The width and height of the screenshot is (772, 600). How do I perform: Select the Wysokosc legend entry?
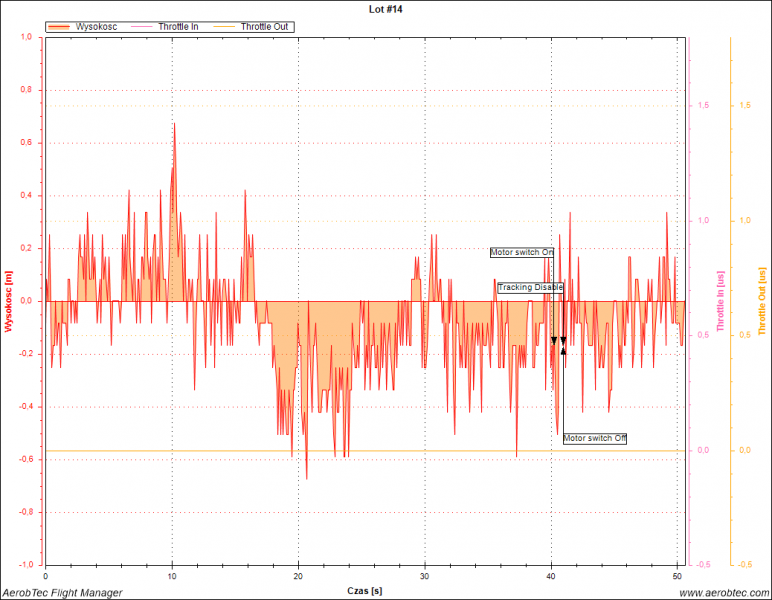tap(96, 26)
